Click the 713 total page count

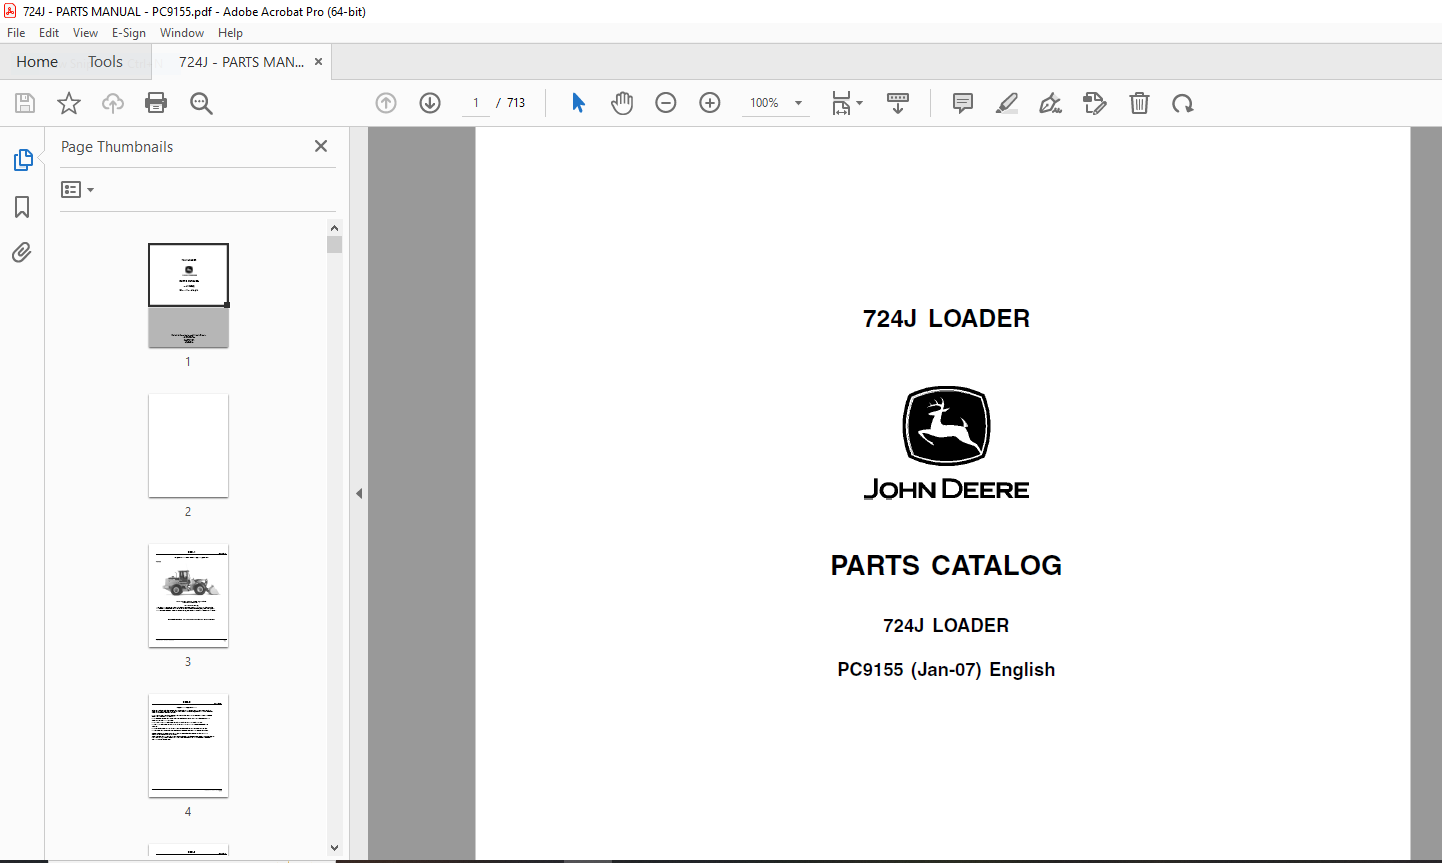coord(516,103)
